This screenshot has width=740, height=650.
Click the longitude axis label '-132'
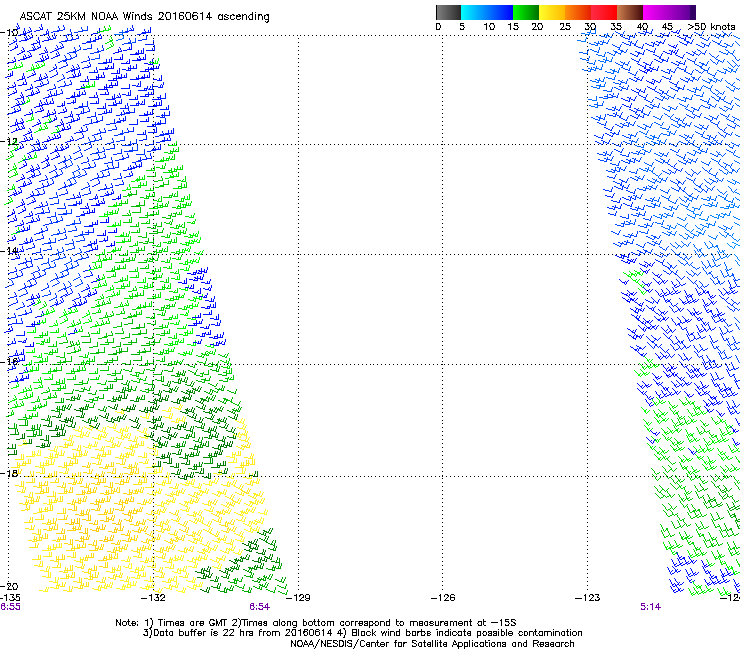tap(153, 598)
